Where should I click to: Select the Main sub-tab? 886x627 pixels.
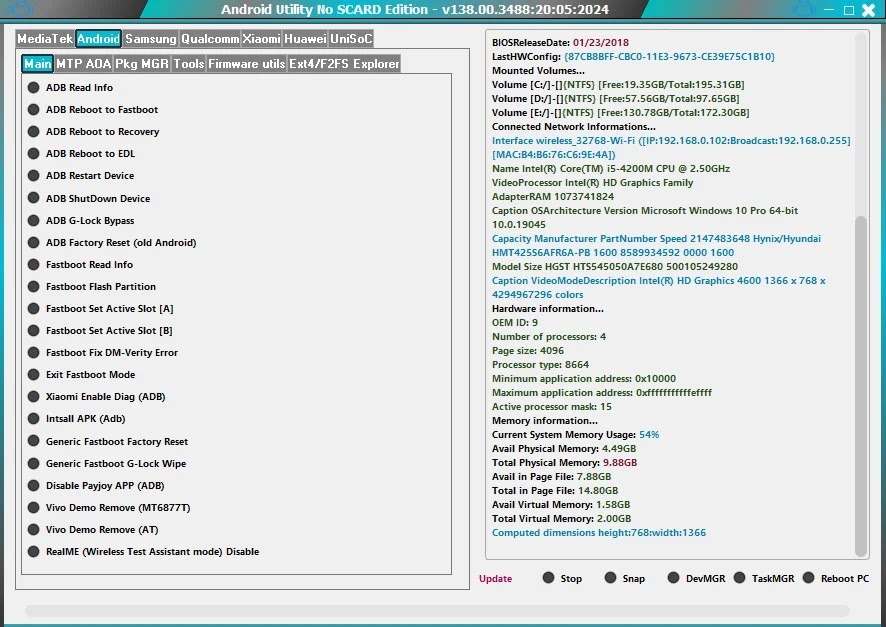(37, 64)
